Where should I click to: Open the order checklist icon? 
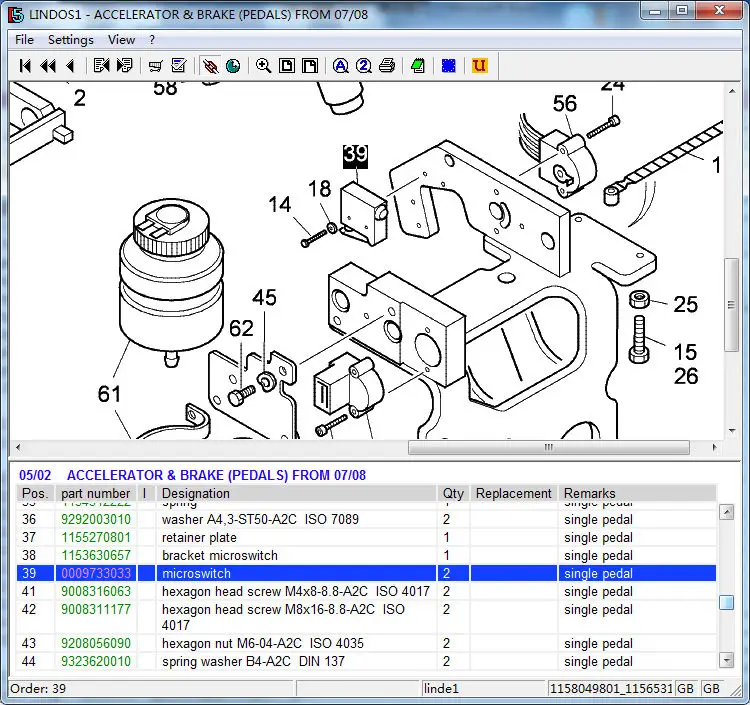[178, 66]
